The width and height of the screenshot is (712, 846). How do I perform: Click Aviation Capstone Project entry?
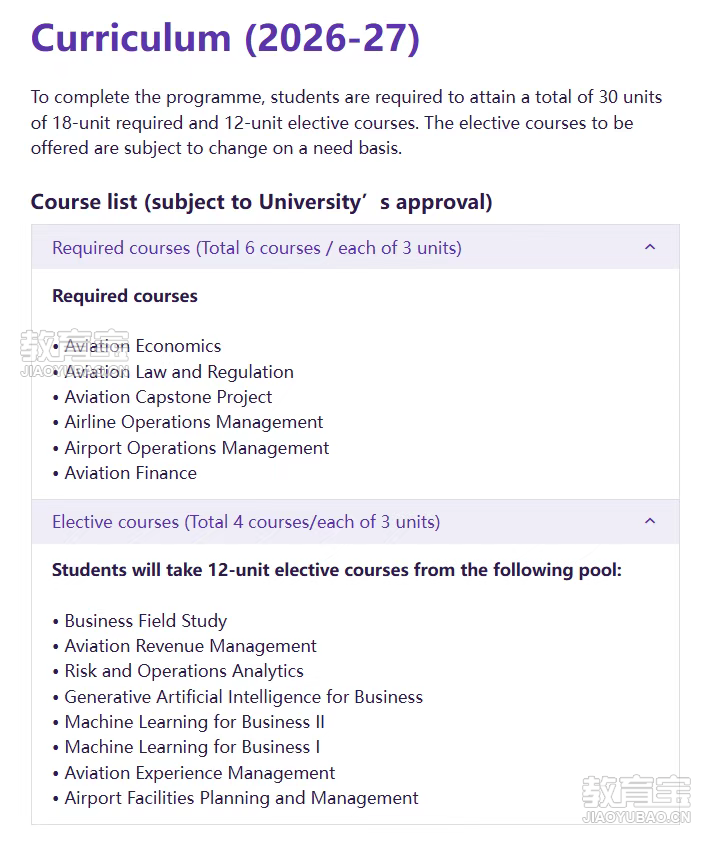pyautogui.click(x=168, y=397)
